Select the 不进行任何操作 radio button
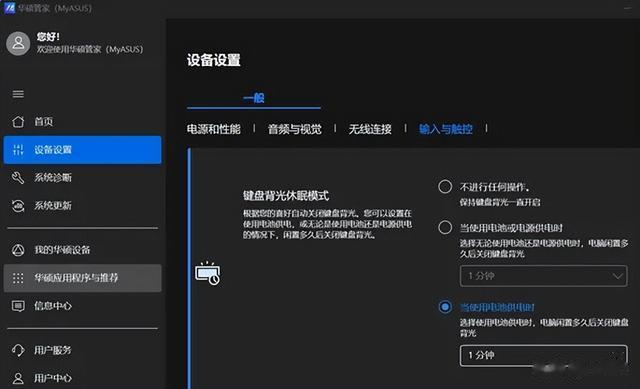This screenshot has height=389, width=640. coord(445,187)
